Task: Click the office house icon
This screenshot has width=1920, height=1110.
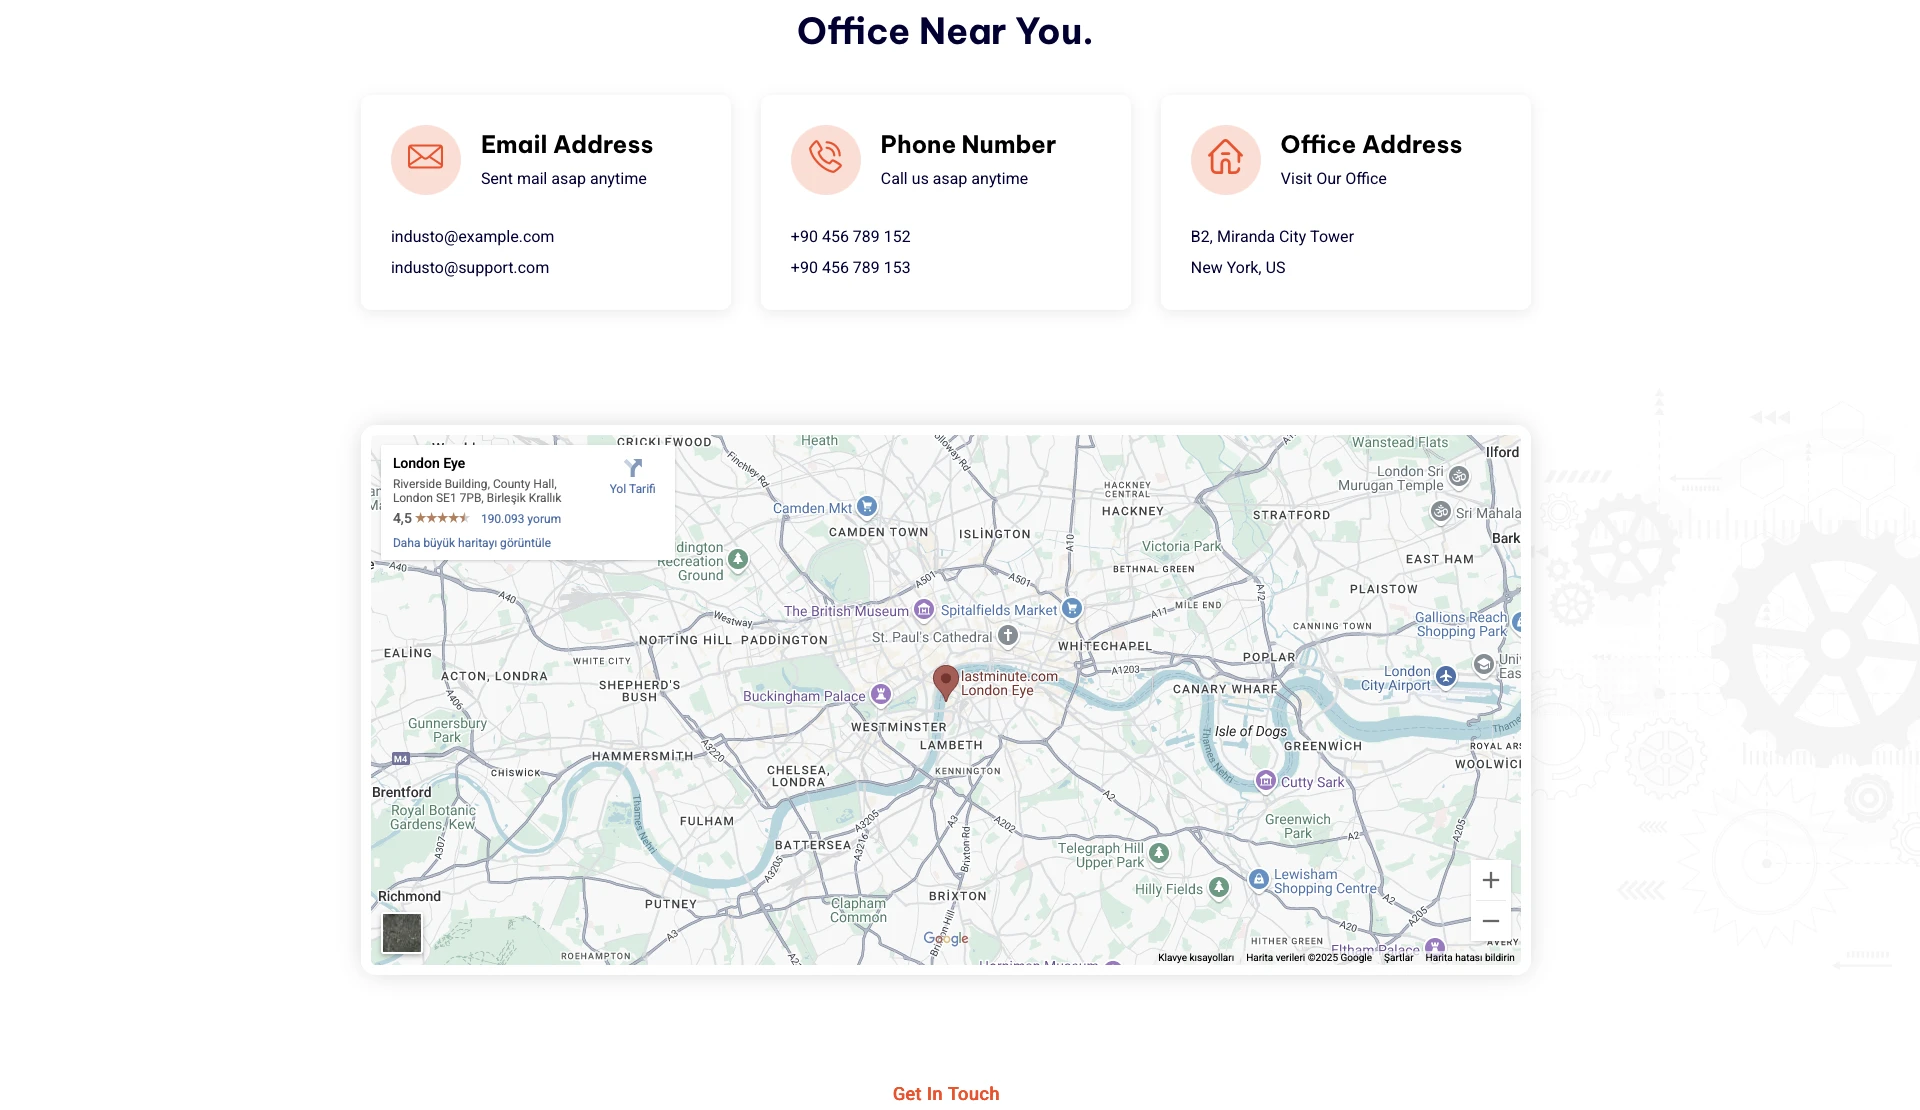Action: [1225, 159]
